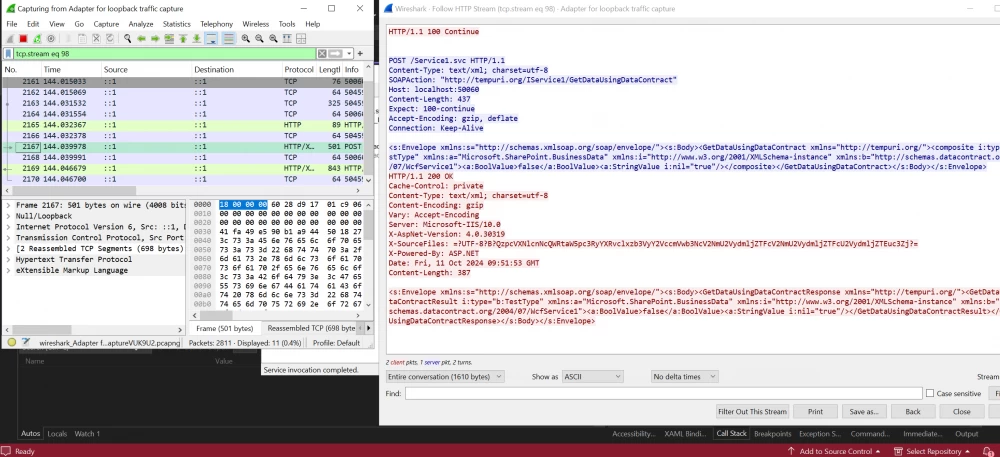Go forward to next packet green arrow
This screenshot has width=1000, height=457.
point(155,39)
